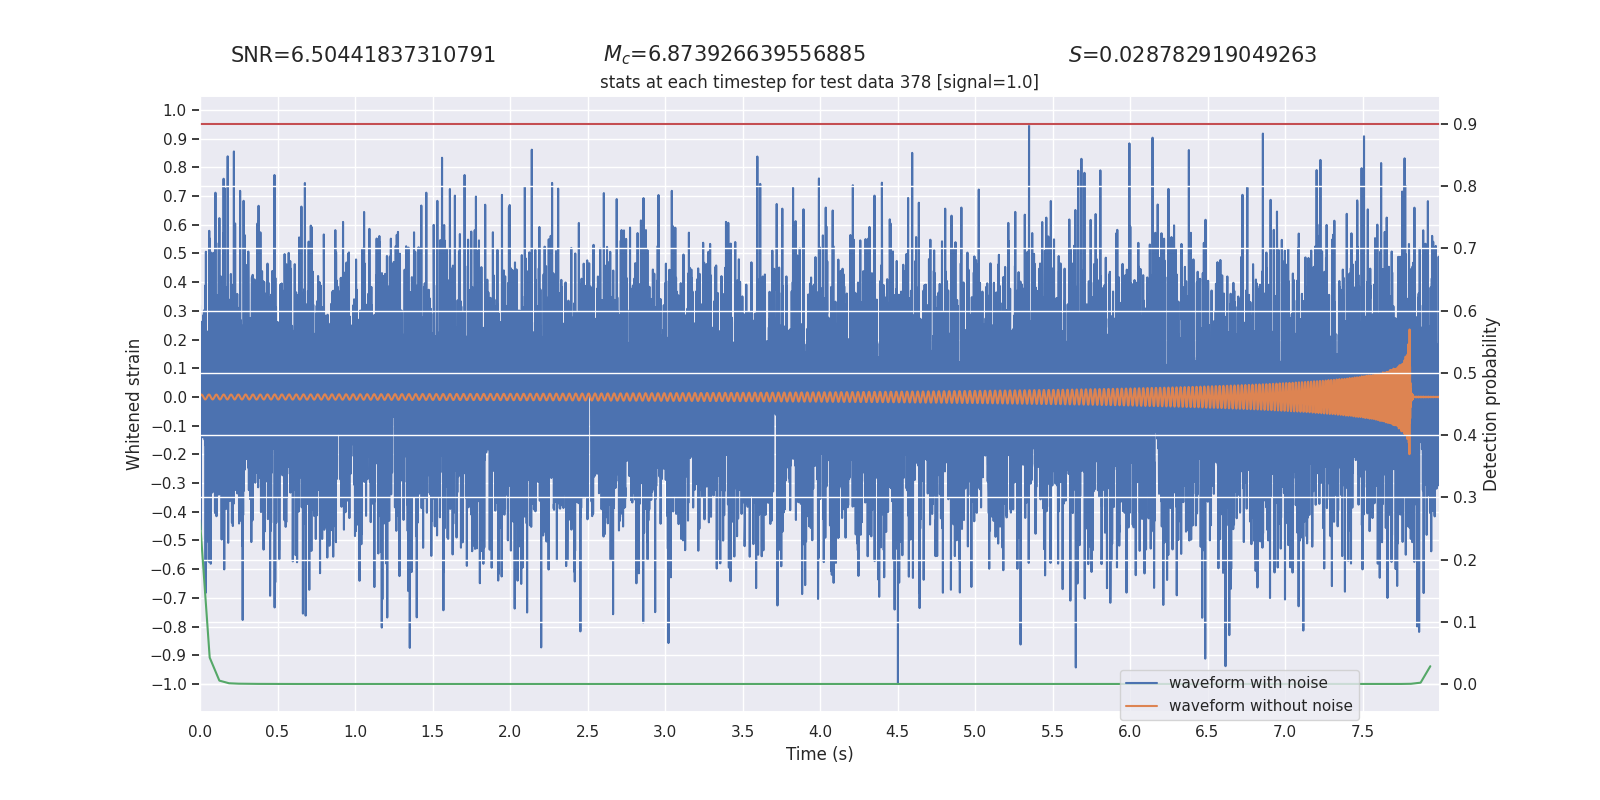Click the 0.7 tick on Whitened strain axis
Screen dimensions: 1600x800
(x=175, y=196)
